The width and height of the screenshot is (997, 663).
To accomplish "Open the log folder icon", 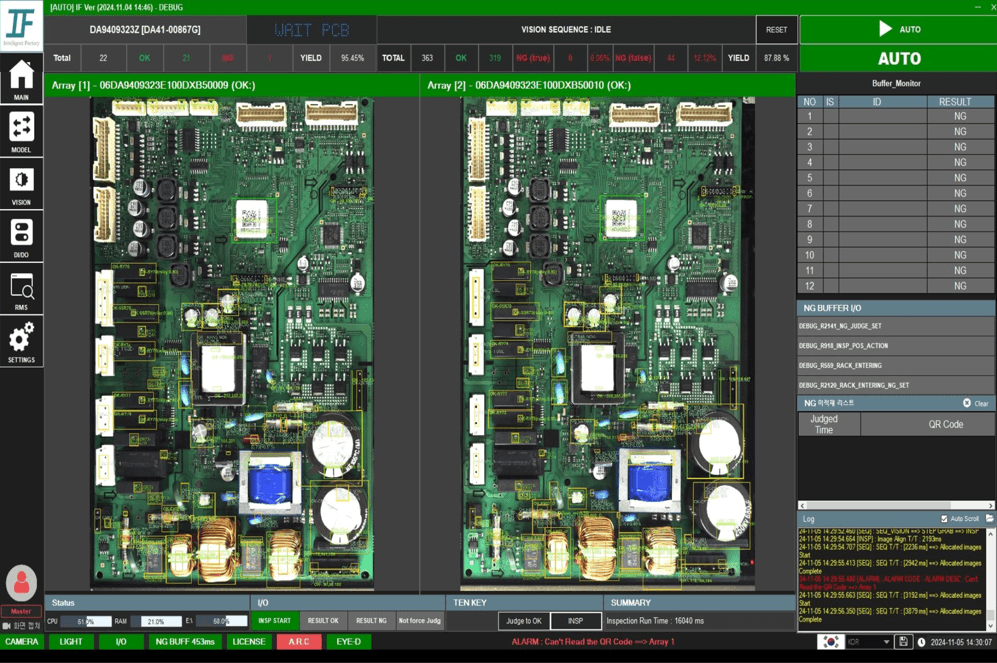I will [x=989, y=519].
